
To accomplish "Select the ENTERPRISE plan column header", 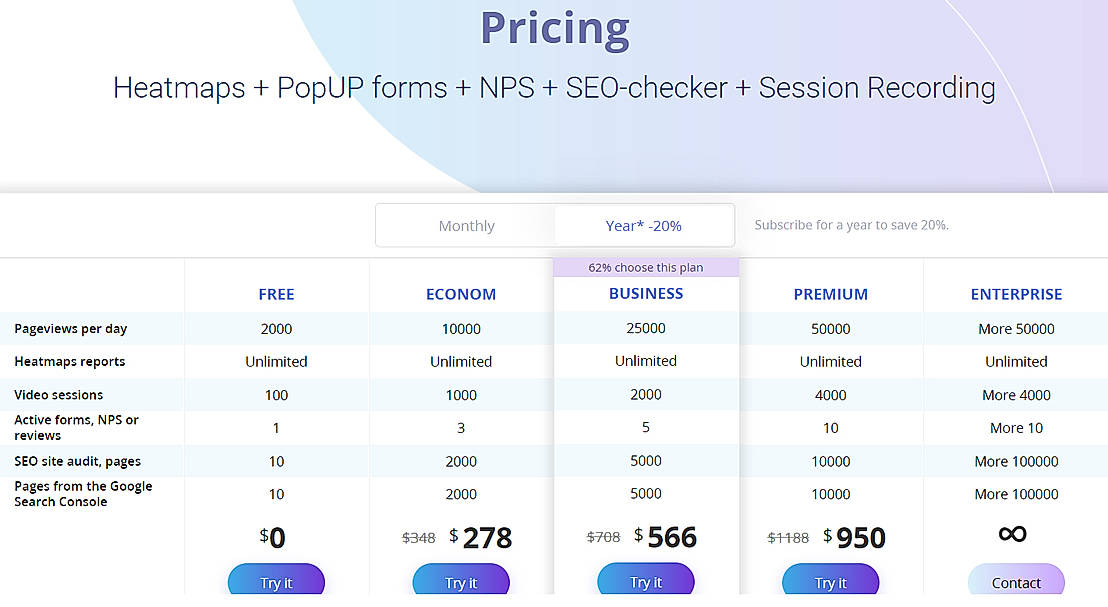I will 1016,294.
